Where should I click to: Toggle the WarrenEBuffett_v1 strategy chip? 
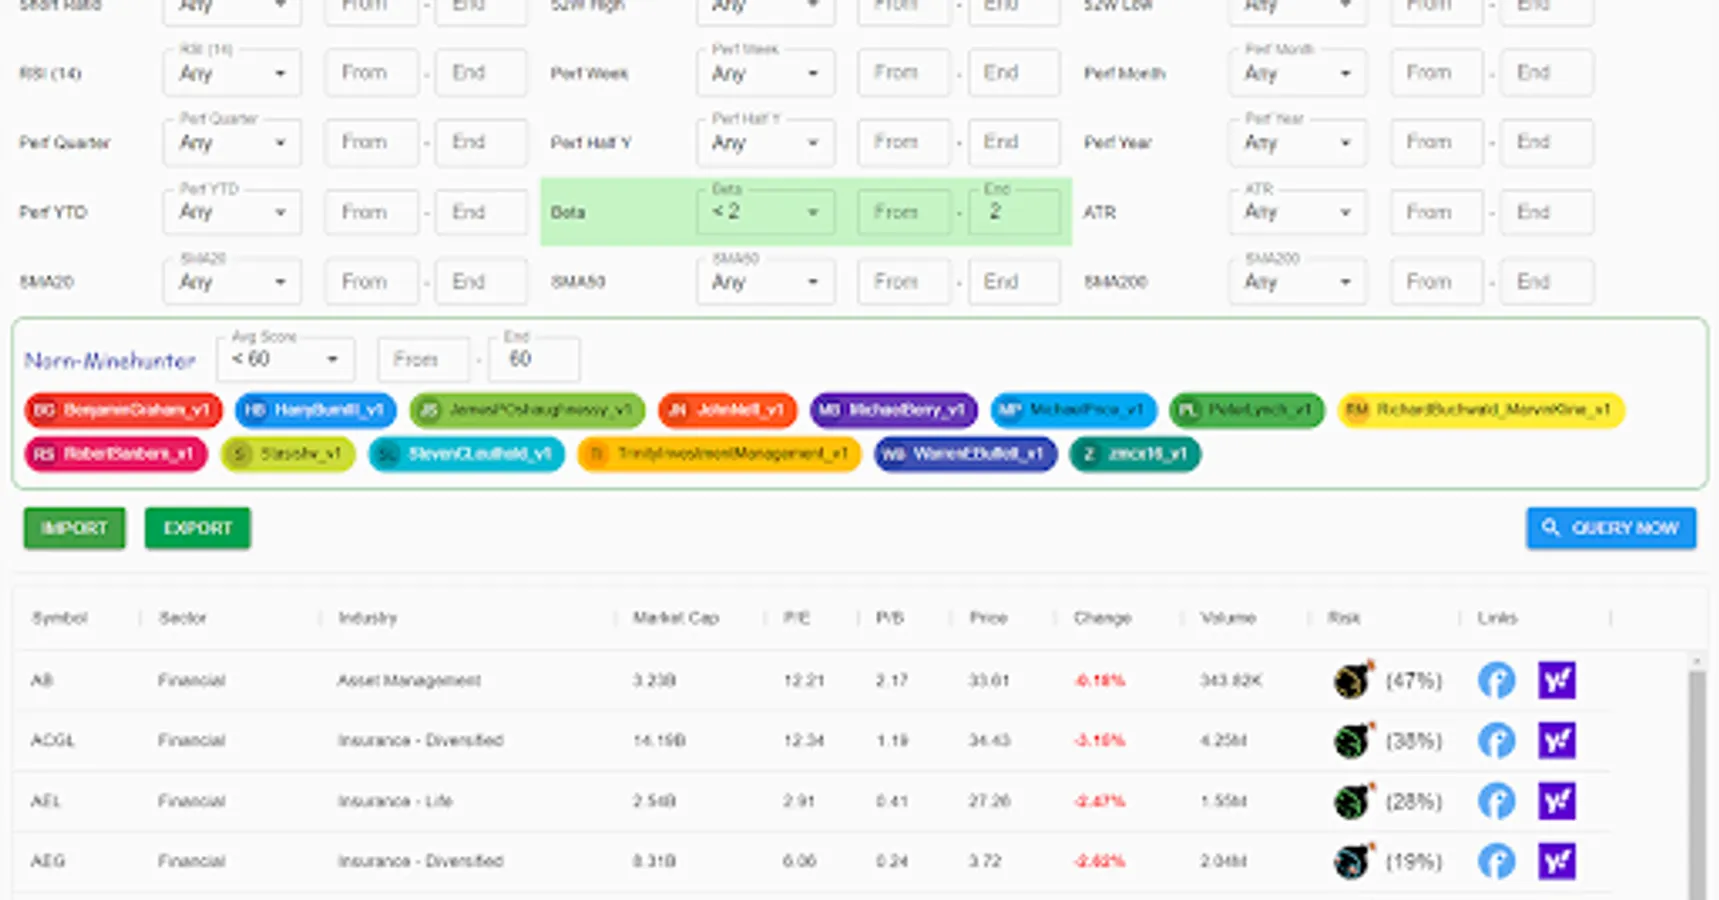(965, 454)
